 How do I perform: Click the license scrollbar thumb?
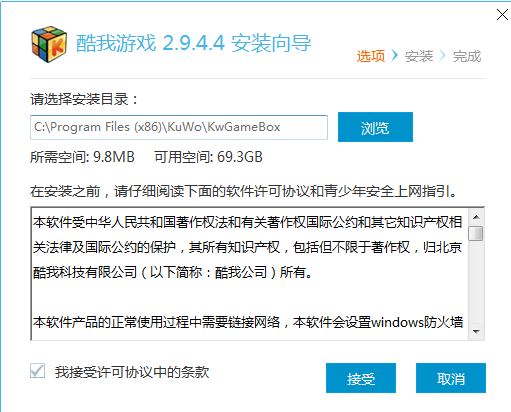(476, 233)
